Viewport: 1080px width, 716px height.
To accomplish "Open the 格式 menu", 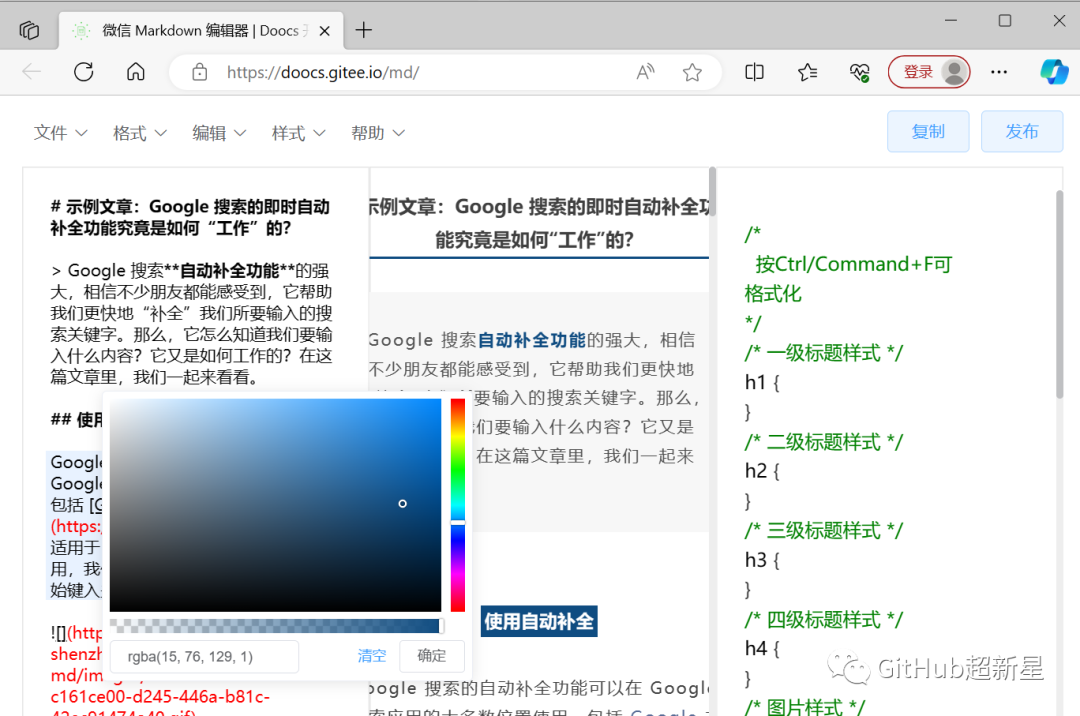I will point(140,132).
